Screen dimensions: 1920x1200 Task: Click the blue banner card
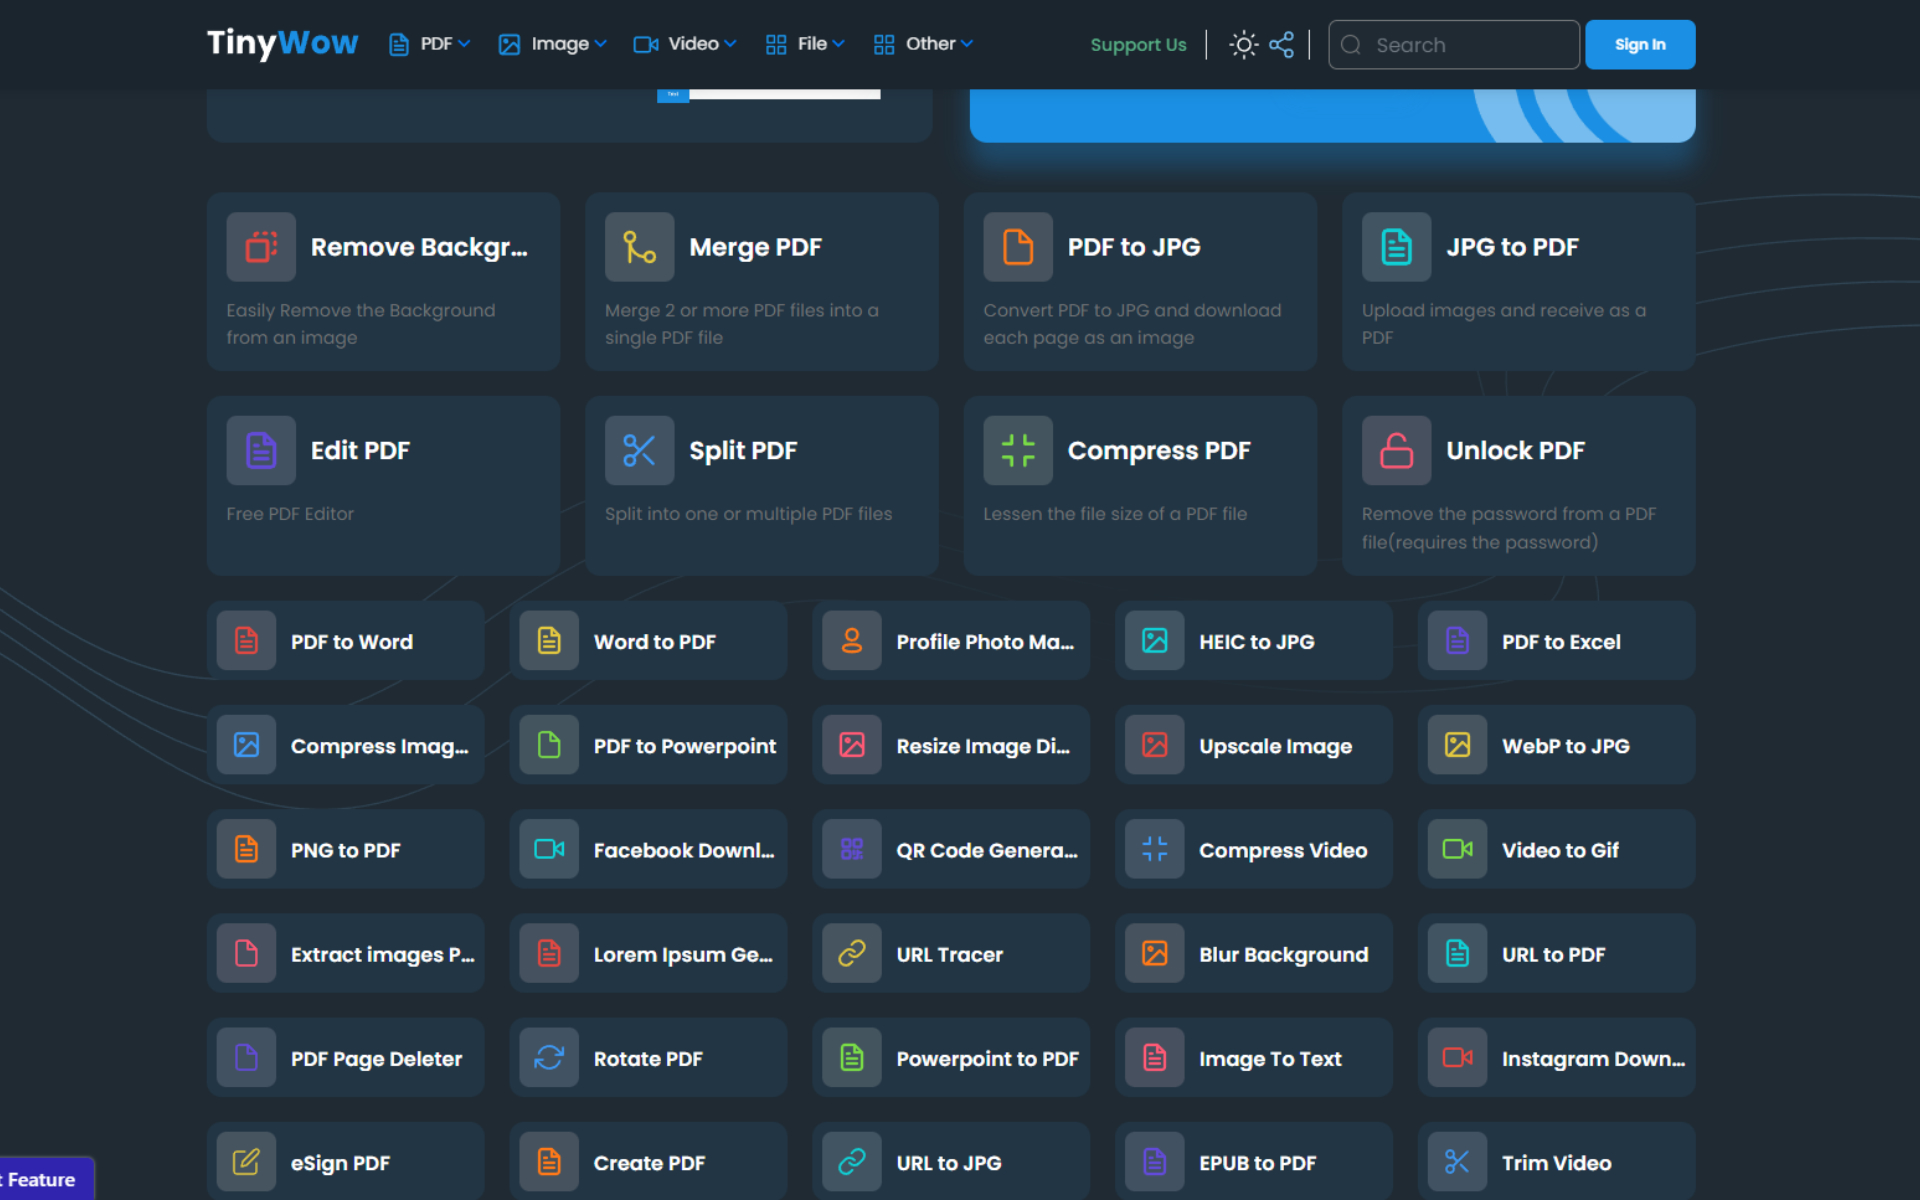tap(1332, 115)
